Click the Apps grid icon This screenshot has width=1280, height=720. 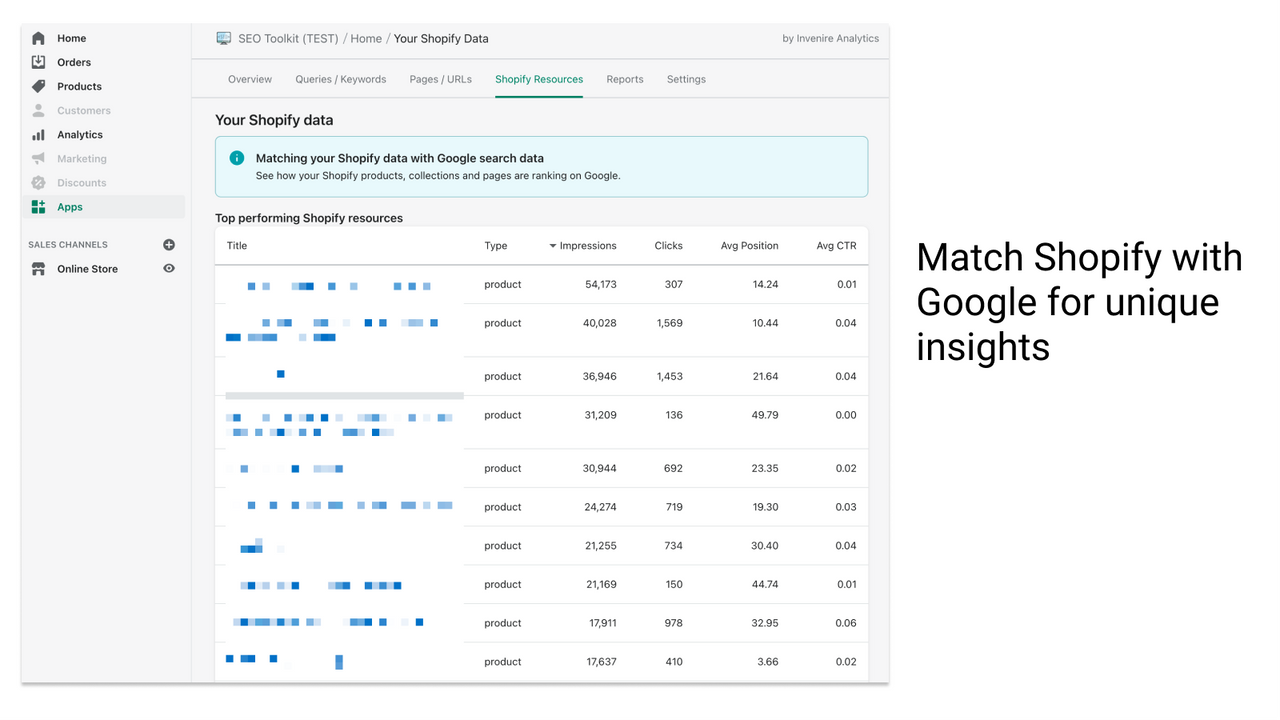pos(38,207)
